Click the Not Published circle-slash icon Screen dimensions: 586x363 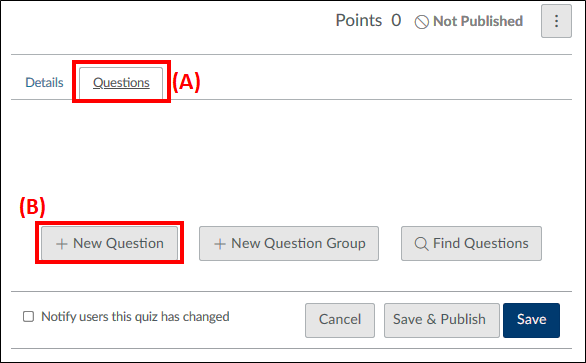[422, 22]
